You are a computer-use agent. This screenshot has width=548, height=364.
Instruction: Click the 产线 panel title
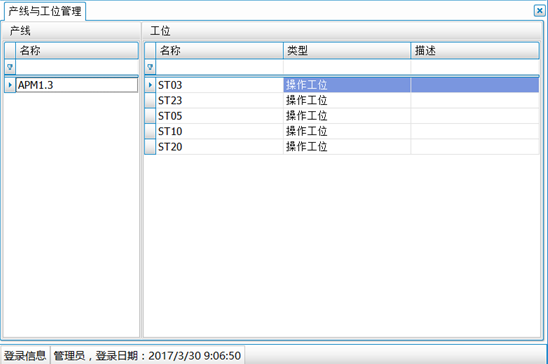20,31
